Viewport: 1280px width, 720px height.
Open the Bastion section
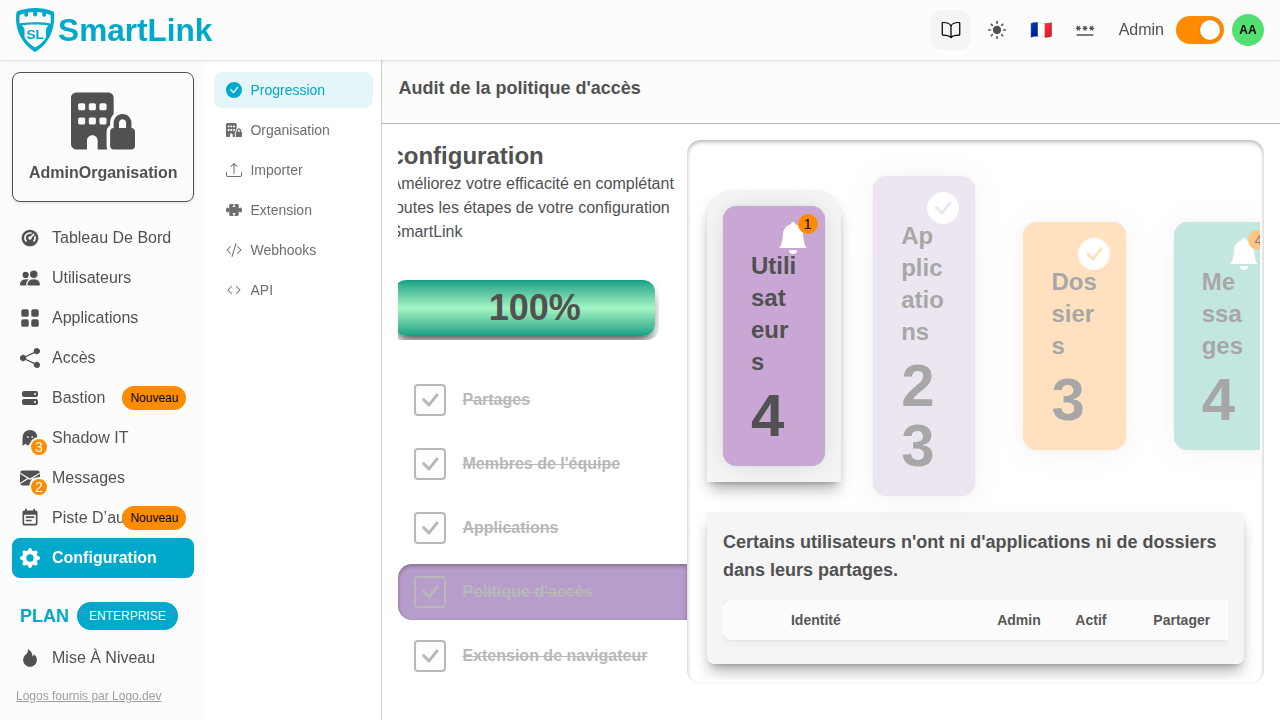pos(78,398)
